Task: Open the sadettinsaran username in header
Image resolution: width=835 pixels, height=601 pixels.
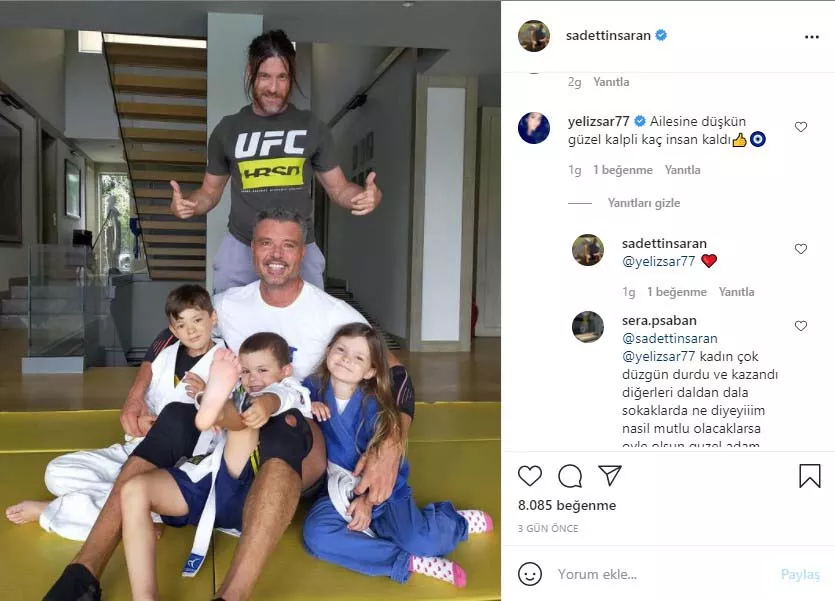Action: [608, 36]
